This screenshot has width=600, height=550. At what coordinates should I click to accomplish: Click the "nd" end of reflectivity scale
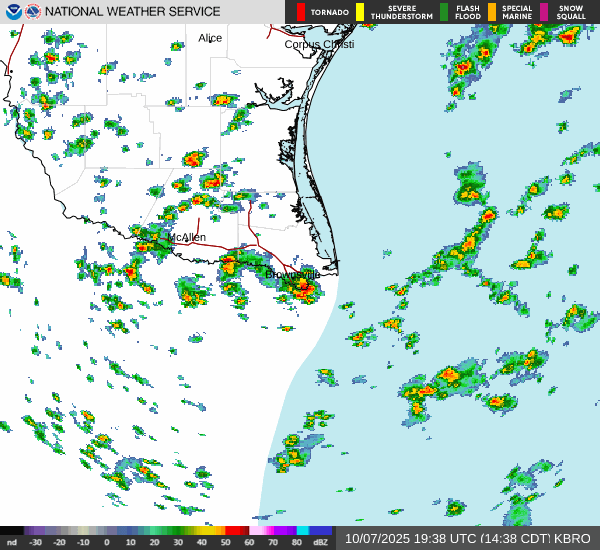[x=12, y=542]
